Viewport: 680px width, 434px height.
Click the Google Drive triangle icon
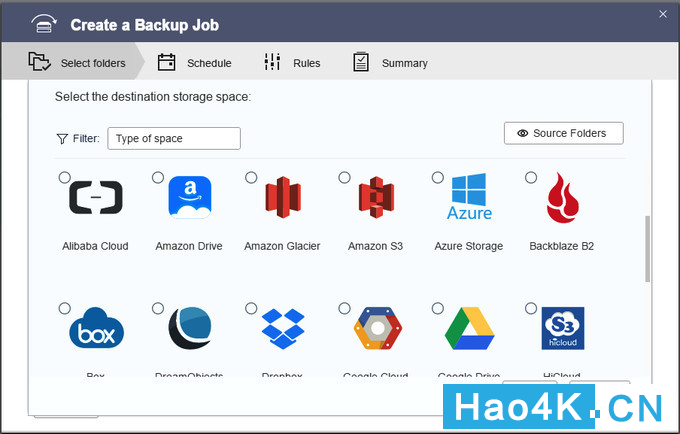point(470,328)
